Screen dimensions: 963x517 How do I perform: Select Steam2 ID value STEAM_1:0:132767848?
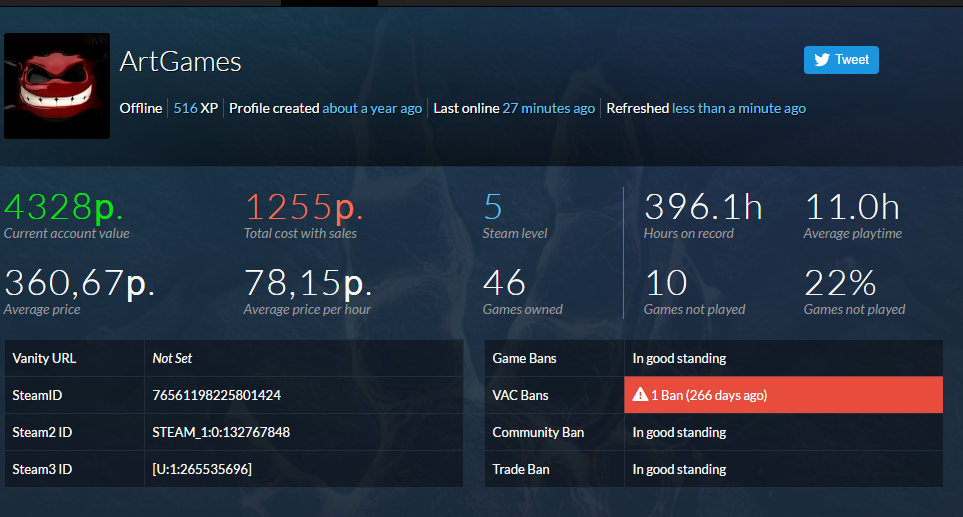pos(221,432)
